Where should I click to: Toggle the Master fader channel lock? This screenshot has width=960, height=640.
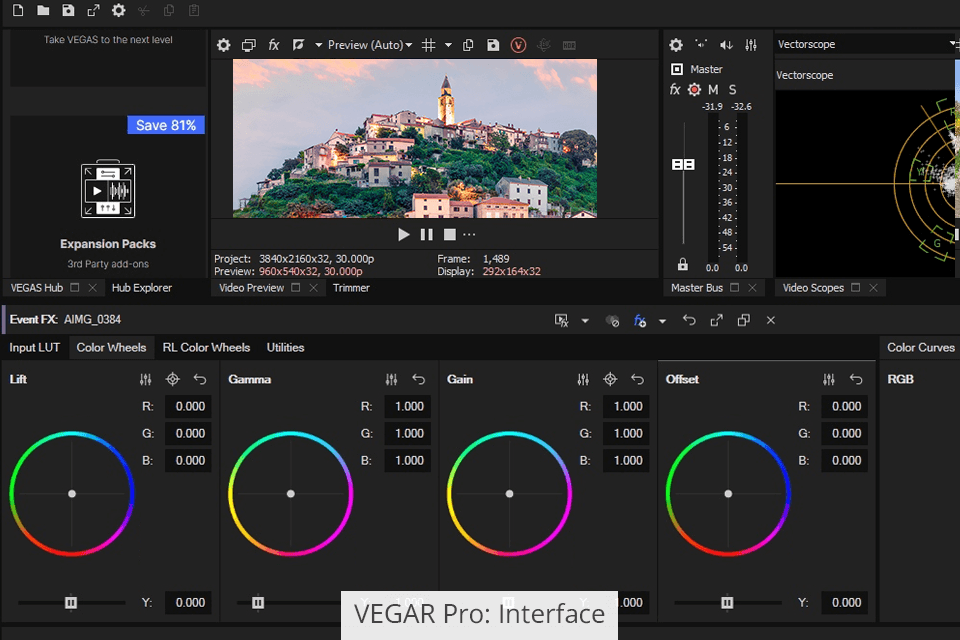[x=683, y=265]
